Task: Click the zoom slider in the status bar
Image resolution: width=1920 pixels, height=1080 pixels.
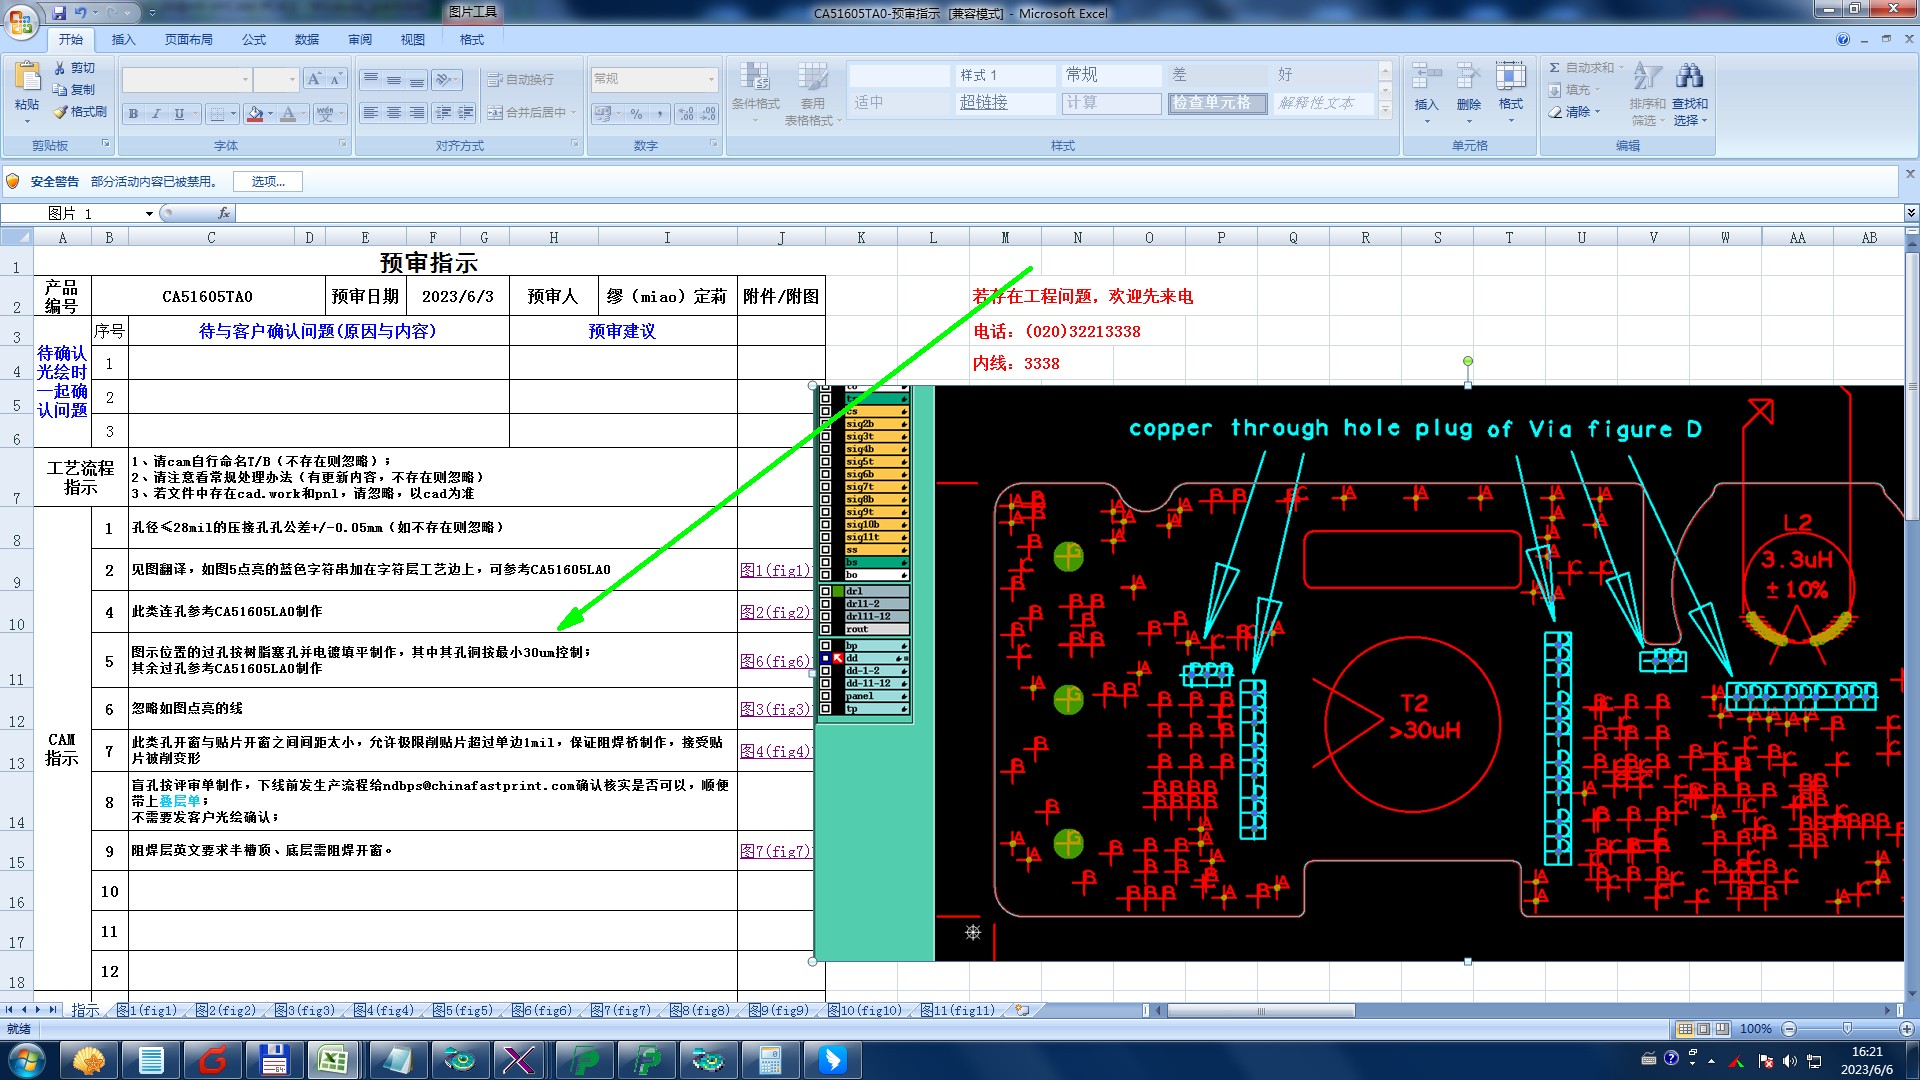Action: (x=1847, y=1029)
